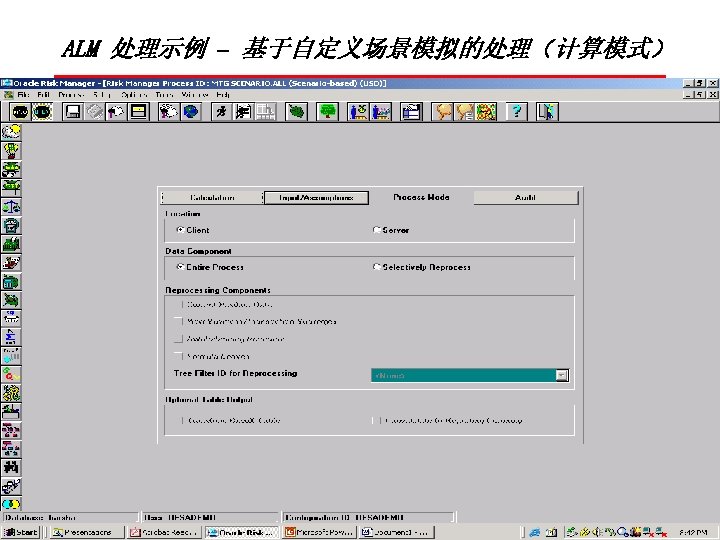Viewport: 720px width, 540px height.
Task: Open the Edit menu
Action: tap(44, 95)
